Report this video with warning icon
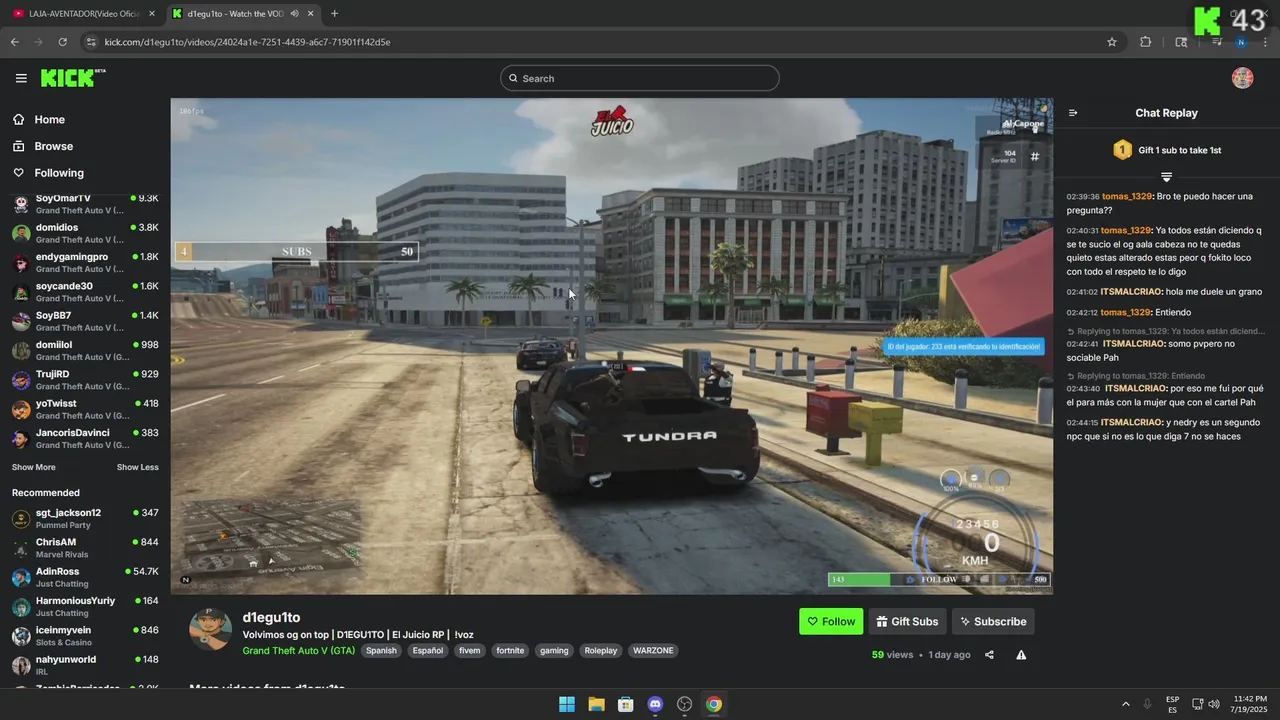The image size is (1280, 720). point(1021,655)
